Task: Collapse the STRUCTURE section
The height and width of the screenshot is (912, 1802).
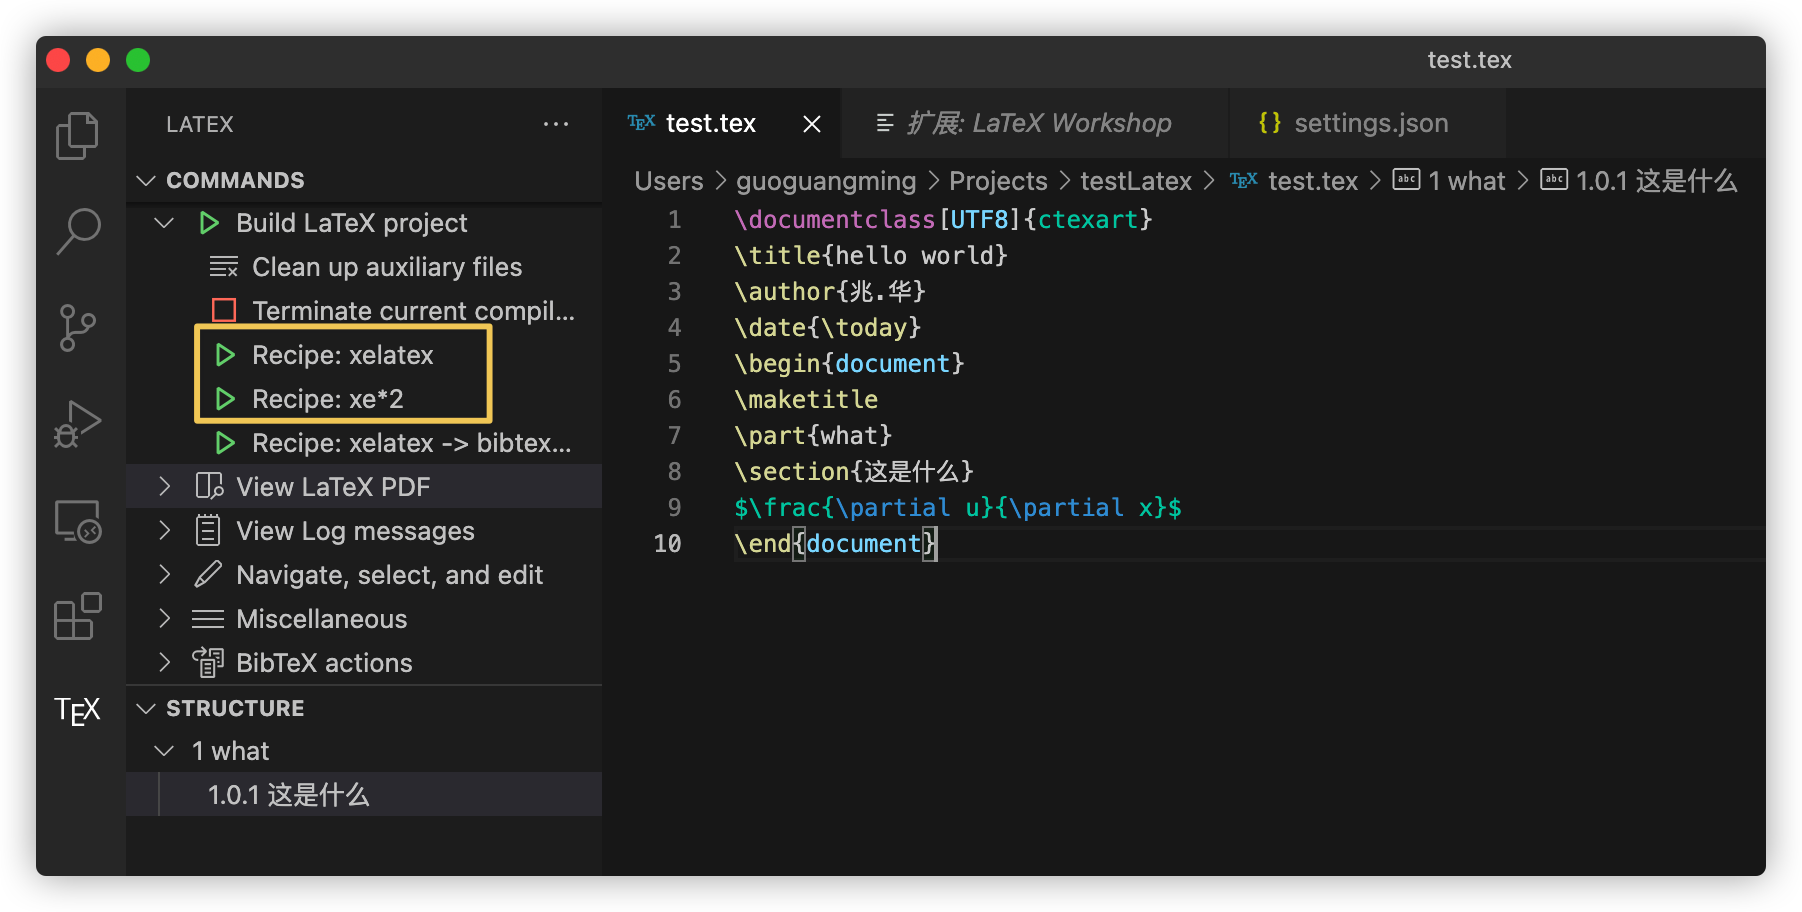Action: pyautogui.click(x=146, y=708)
